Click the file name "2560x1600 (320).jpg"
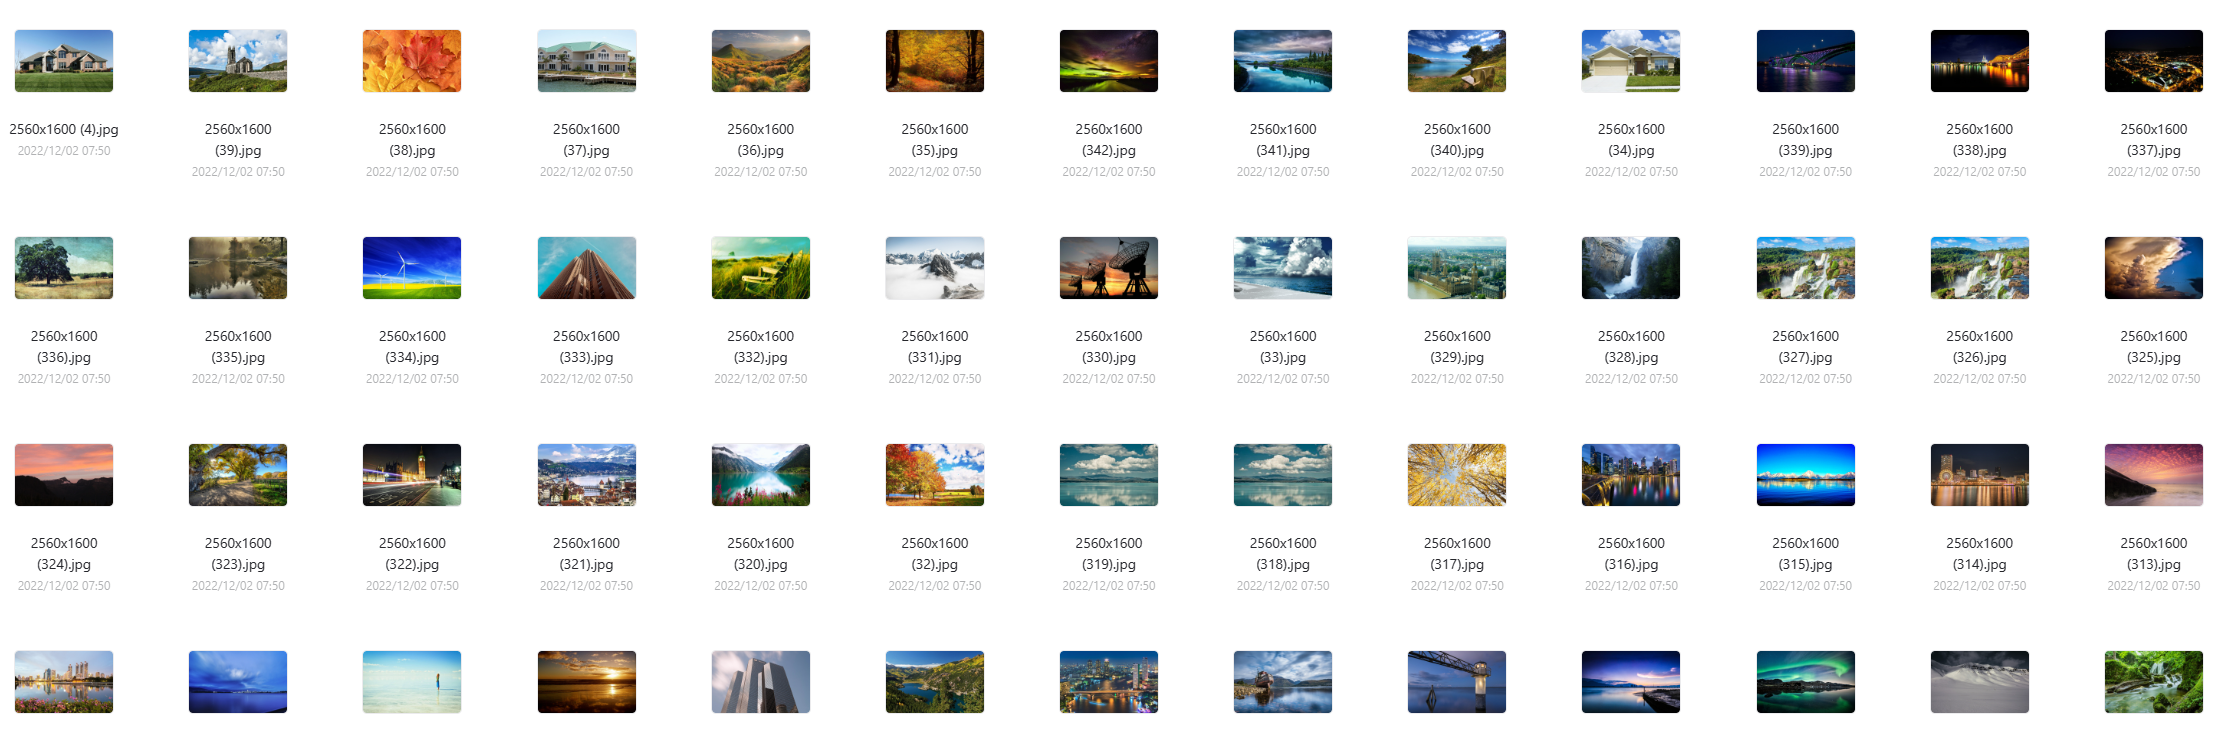 [x=761, y=554]
